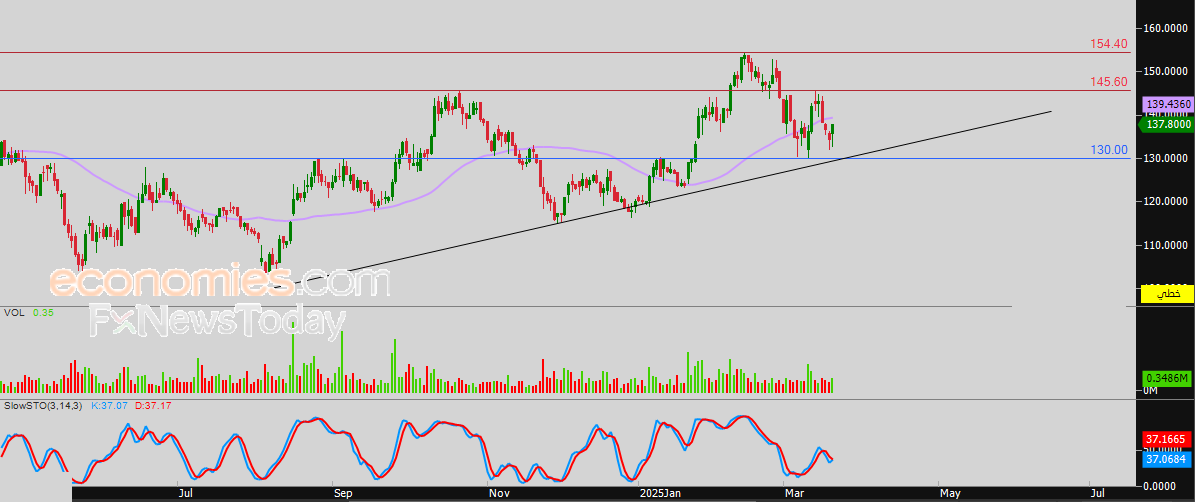
Task: Click the VOL indicator title
Action: click(x=14, y=313)
